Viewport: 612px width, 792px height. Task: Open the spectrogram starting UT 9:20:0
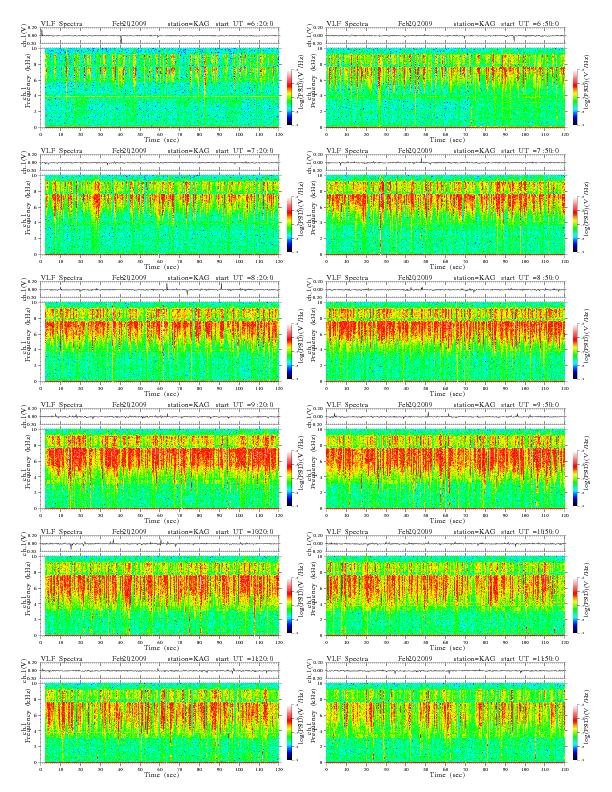pos(160,469)
